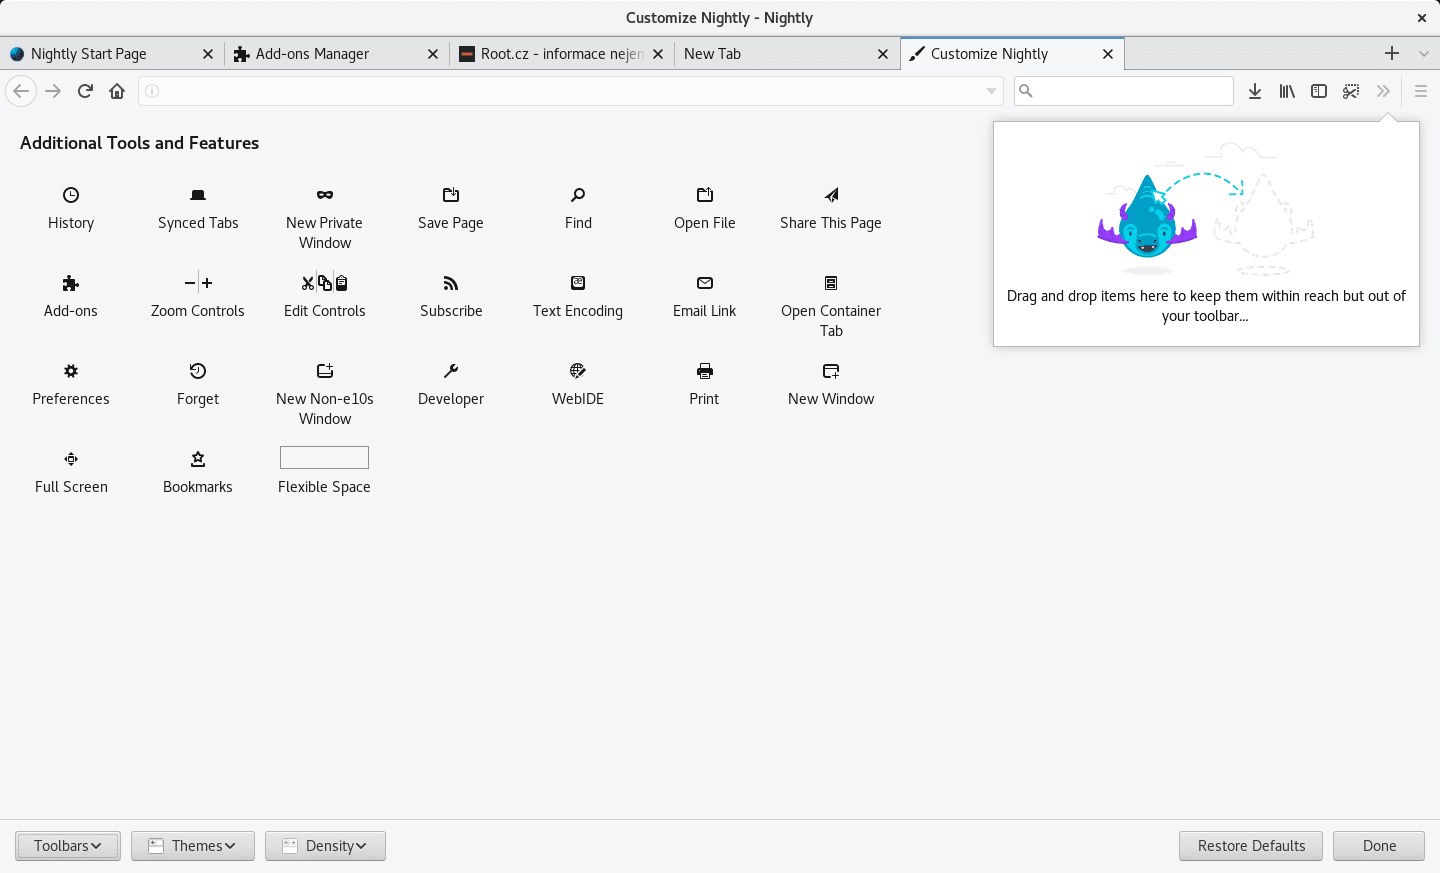Open the Toolbars dropdown

tap(67, 845)
